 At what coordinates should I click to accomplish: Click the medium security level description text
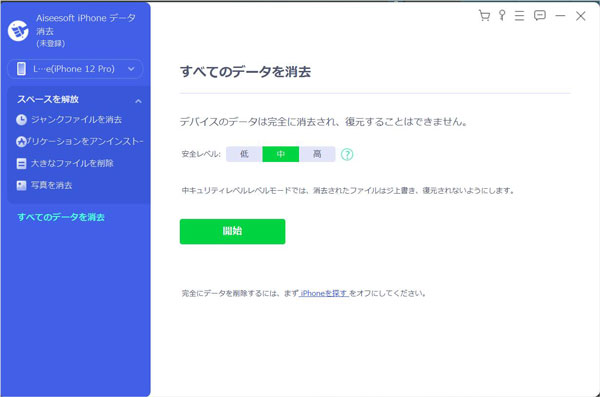348,190
